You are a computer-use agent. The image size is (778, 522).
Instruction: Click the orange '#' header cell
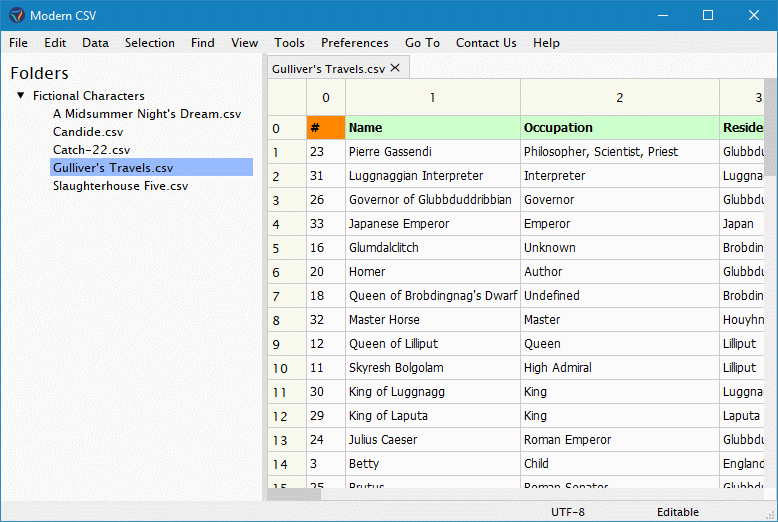[x=326, y=128]
